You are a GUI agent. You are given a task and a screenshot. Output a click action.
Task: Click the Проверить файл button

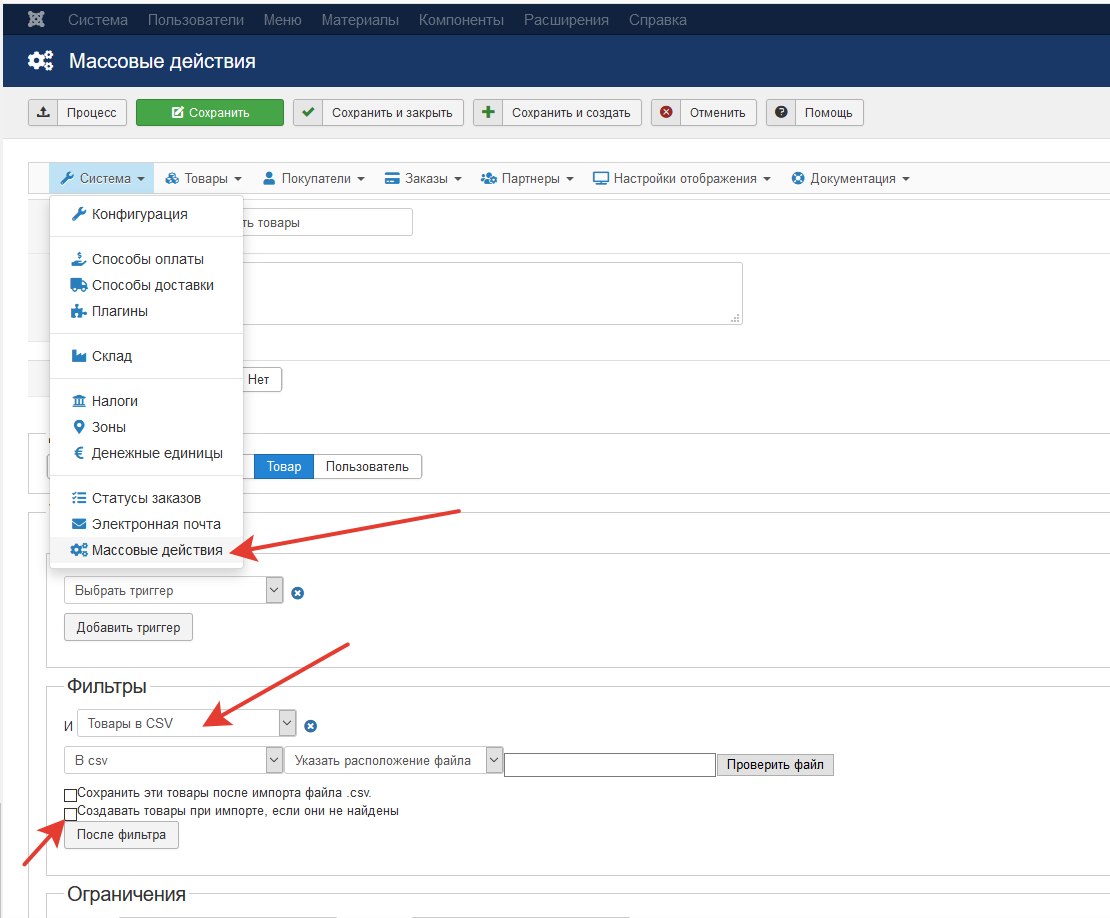point(775,764)
